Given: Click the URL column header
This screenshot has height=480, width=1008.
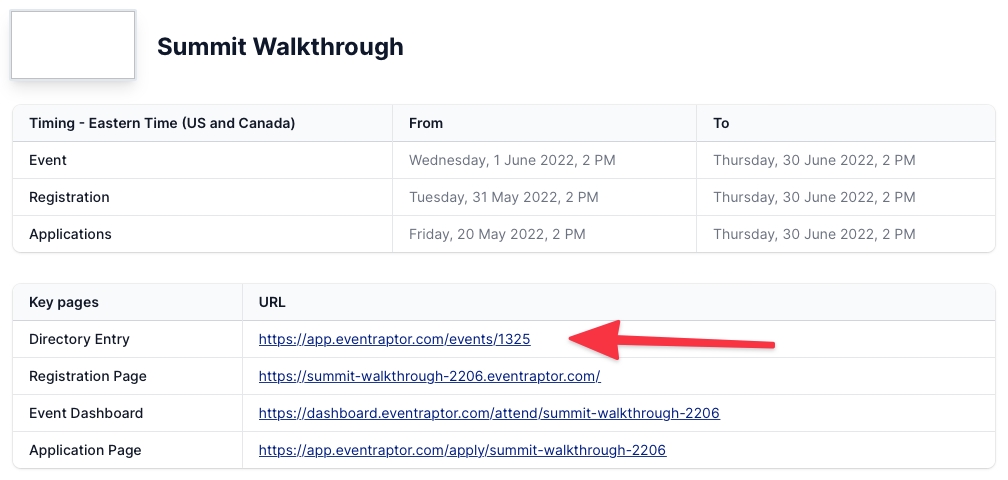Looking at the screenshot, I should coord(273,302).
